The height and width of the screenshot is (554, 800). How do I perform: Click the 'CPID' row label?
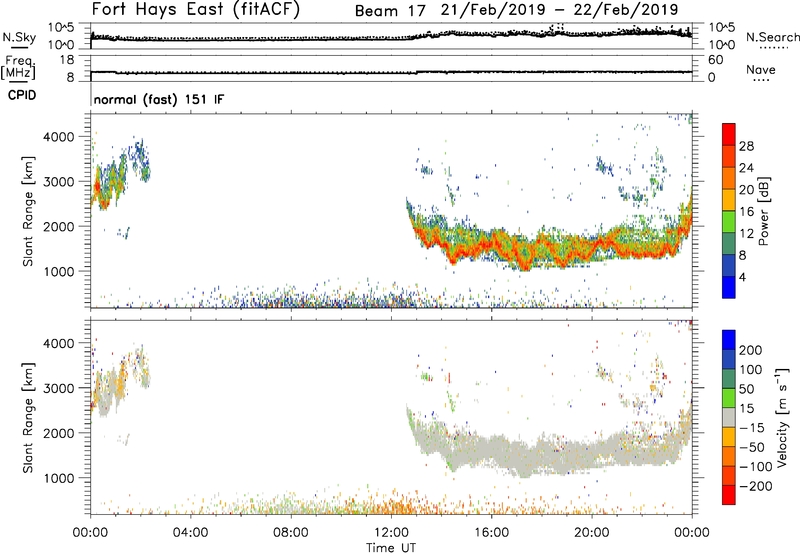coord(22,95)
